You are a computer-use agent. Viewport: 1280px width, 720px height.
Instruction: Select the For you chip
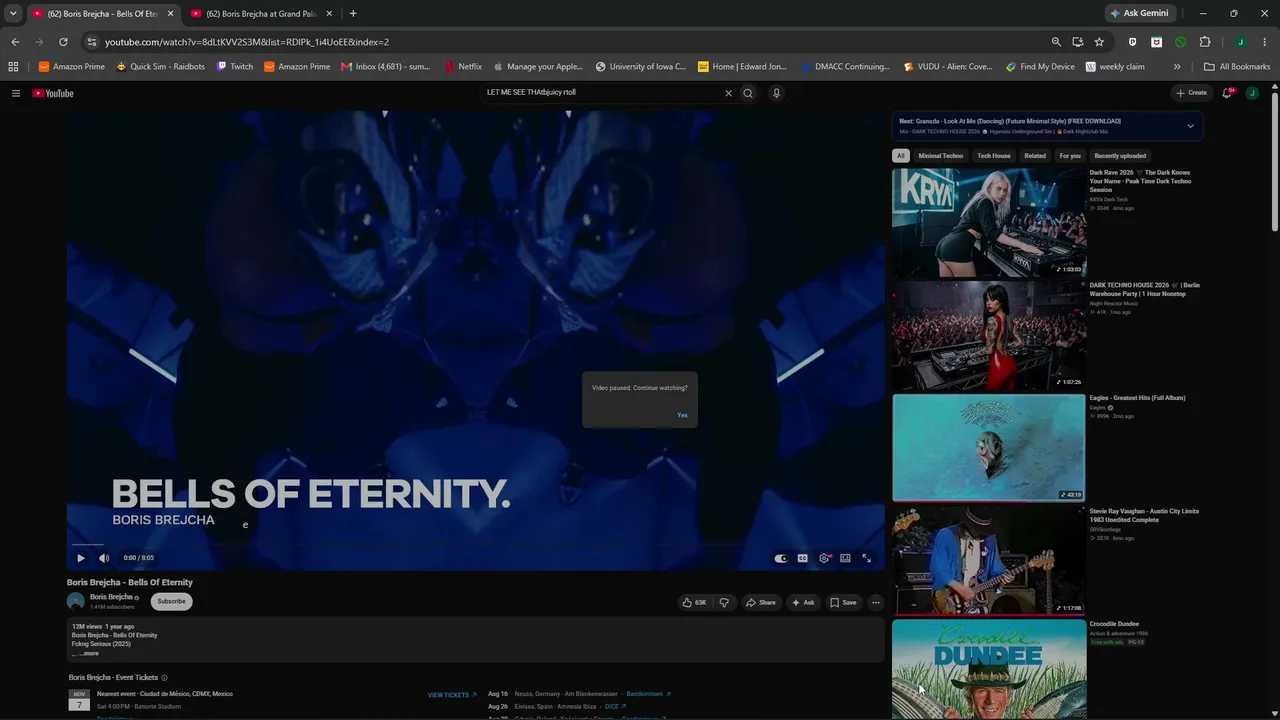coord(1070,156)
